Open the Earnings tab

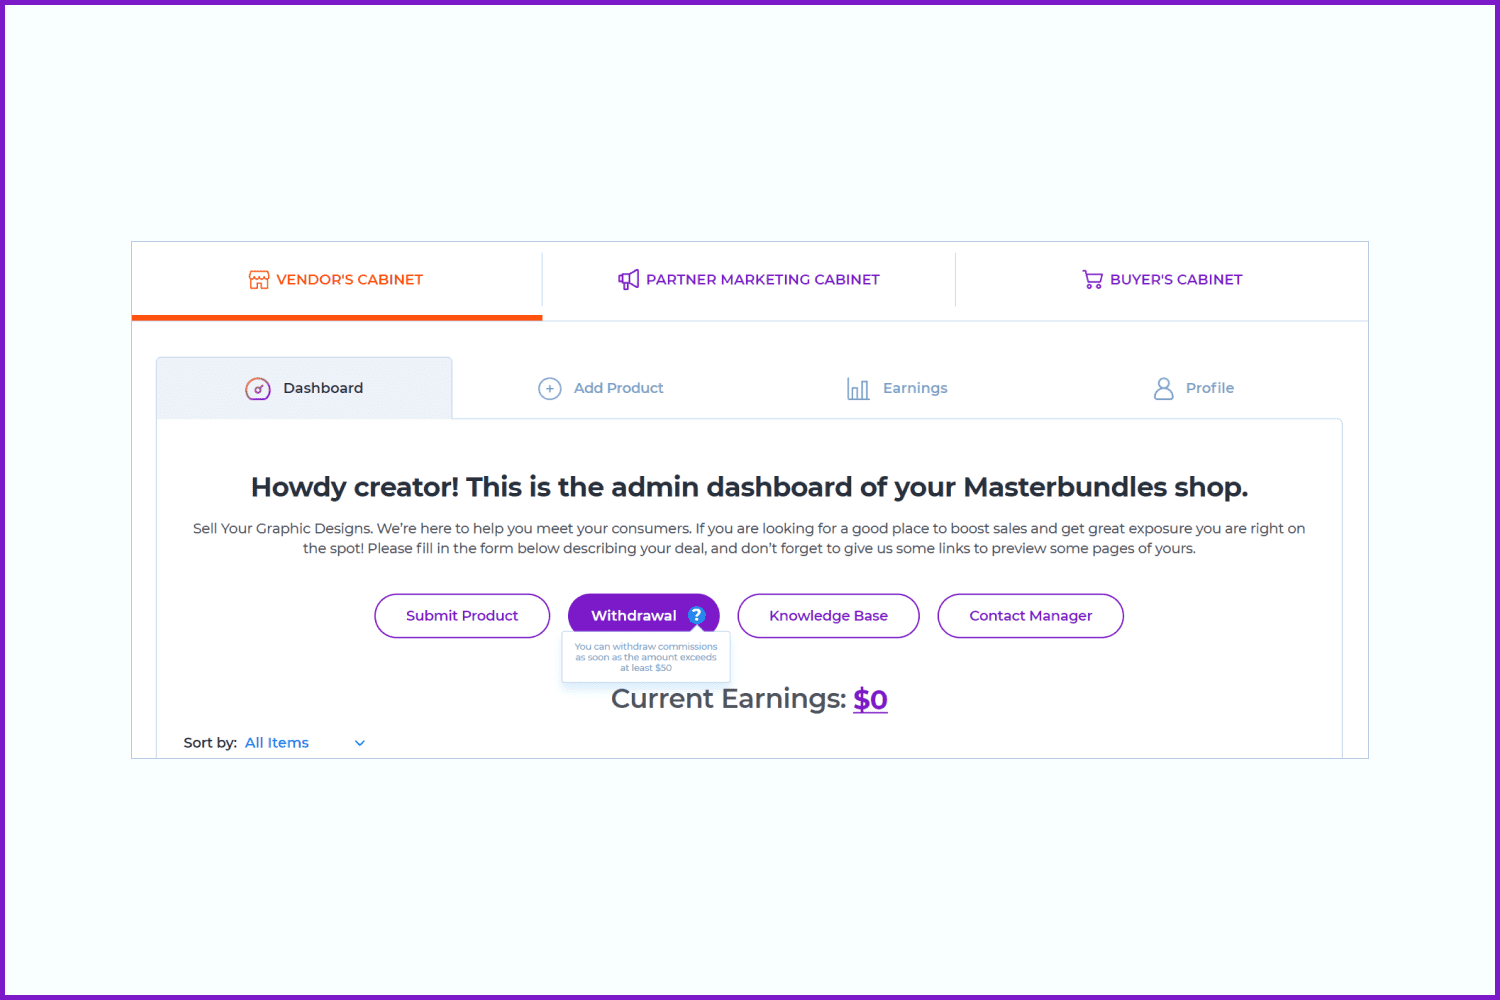click(897, 388)
